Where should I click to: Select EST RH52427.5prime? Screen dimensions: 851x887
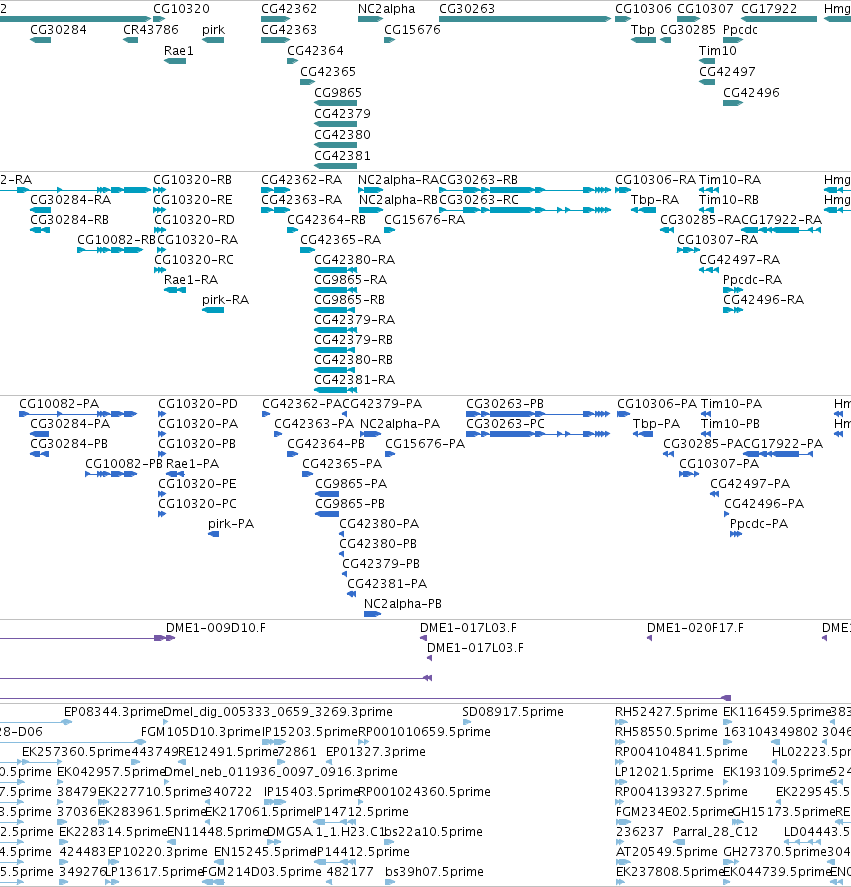point(666,712)
